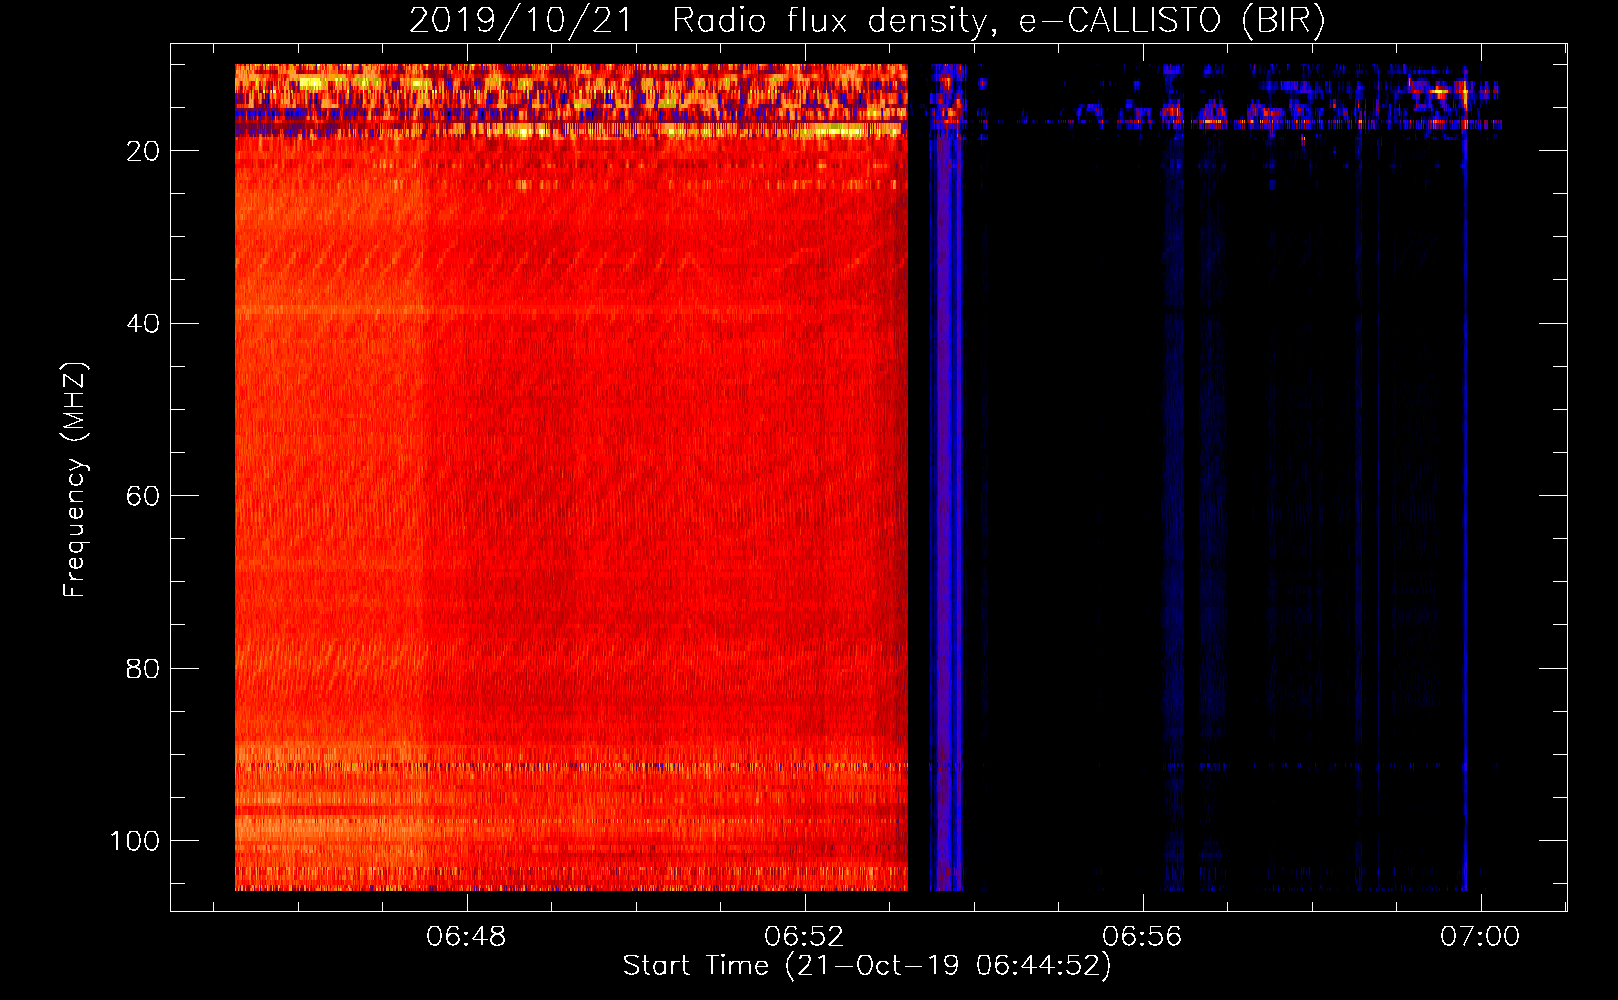Click the wide blue vertical stripe after the red region

tap(946, 477)
